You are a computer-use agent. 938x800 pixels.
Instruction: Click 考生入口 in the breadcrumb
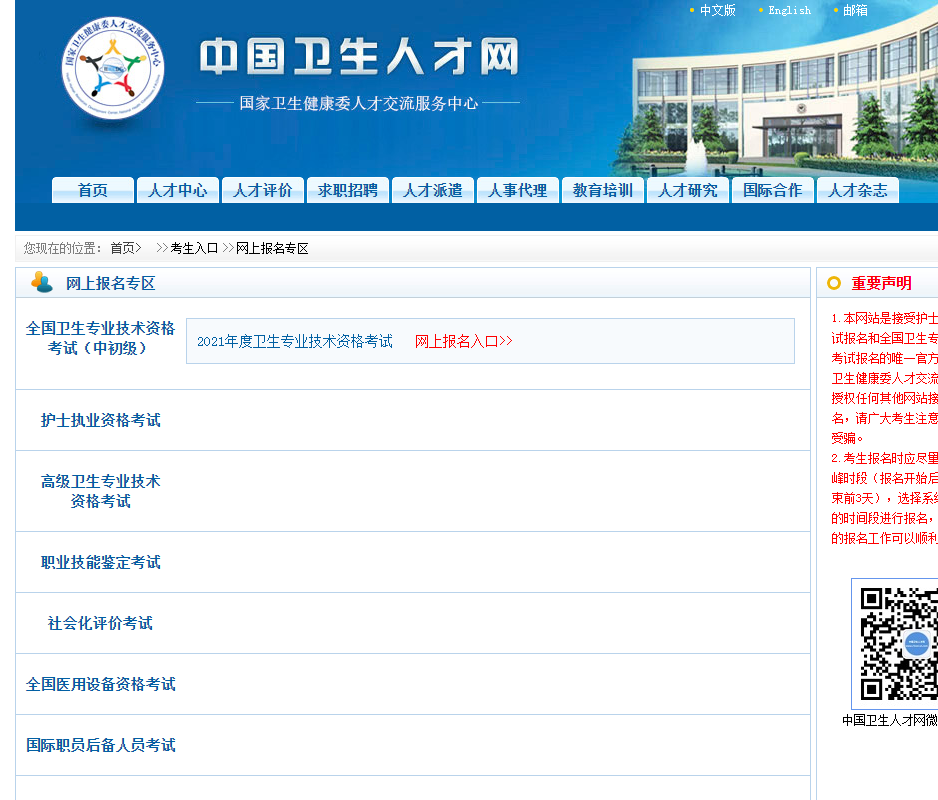(194, 248)
